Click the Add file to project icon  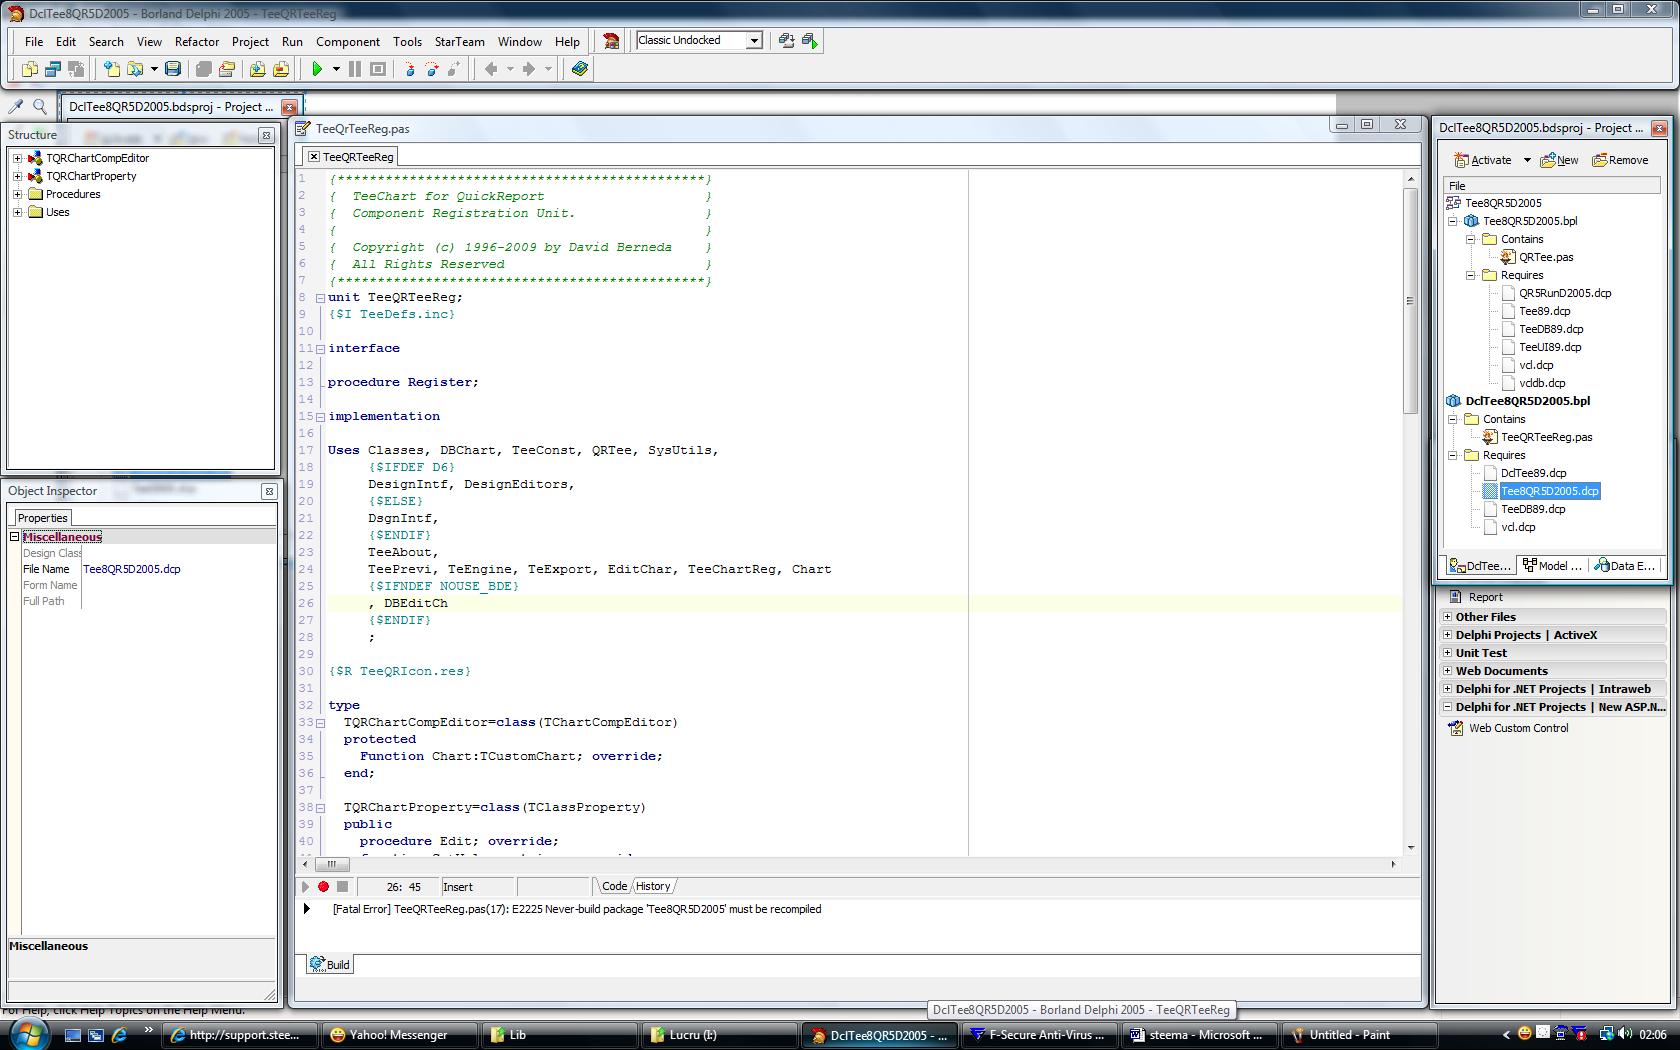(257, 69)
